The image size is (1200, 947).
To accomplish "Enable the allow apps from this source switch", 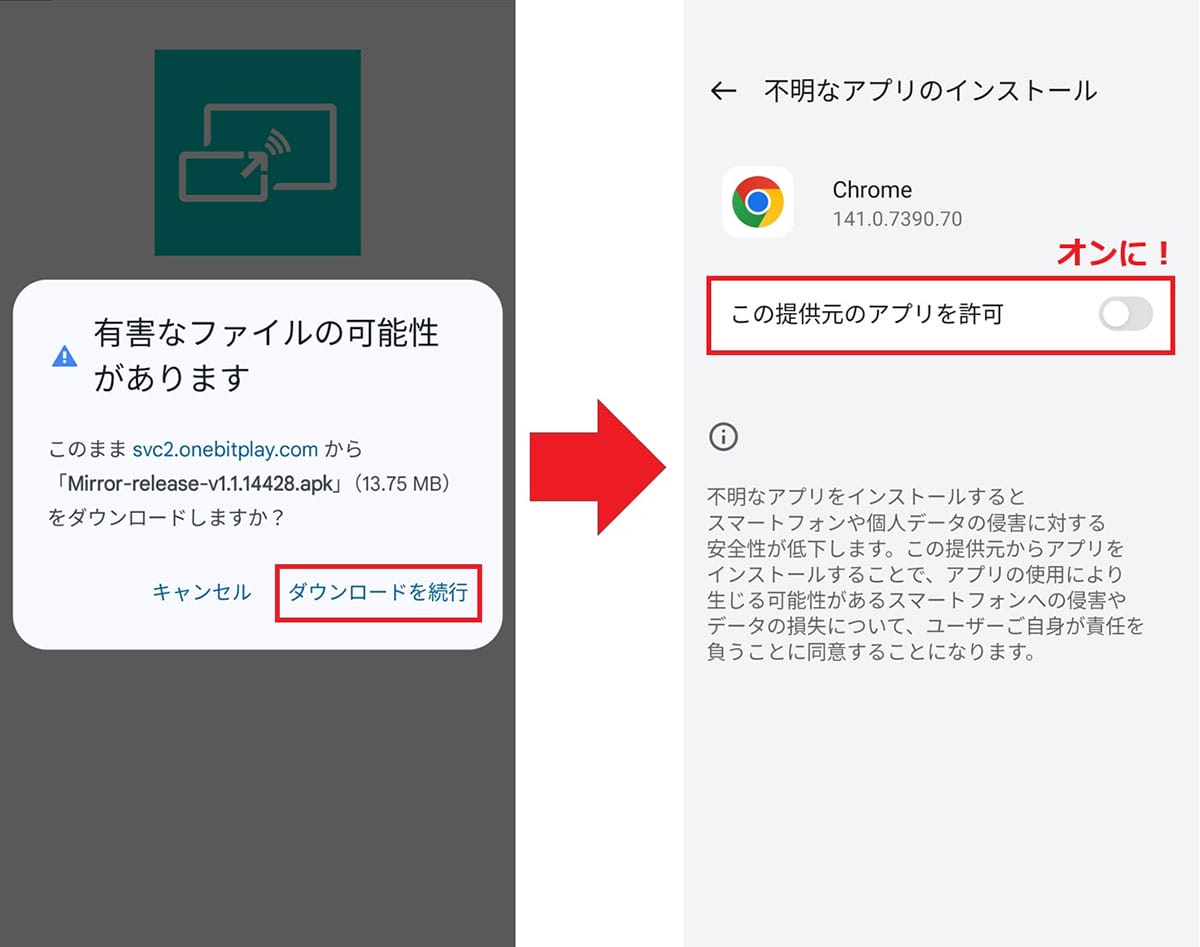I will coord(1125,315).
